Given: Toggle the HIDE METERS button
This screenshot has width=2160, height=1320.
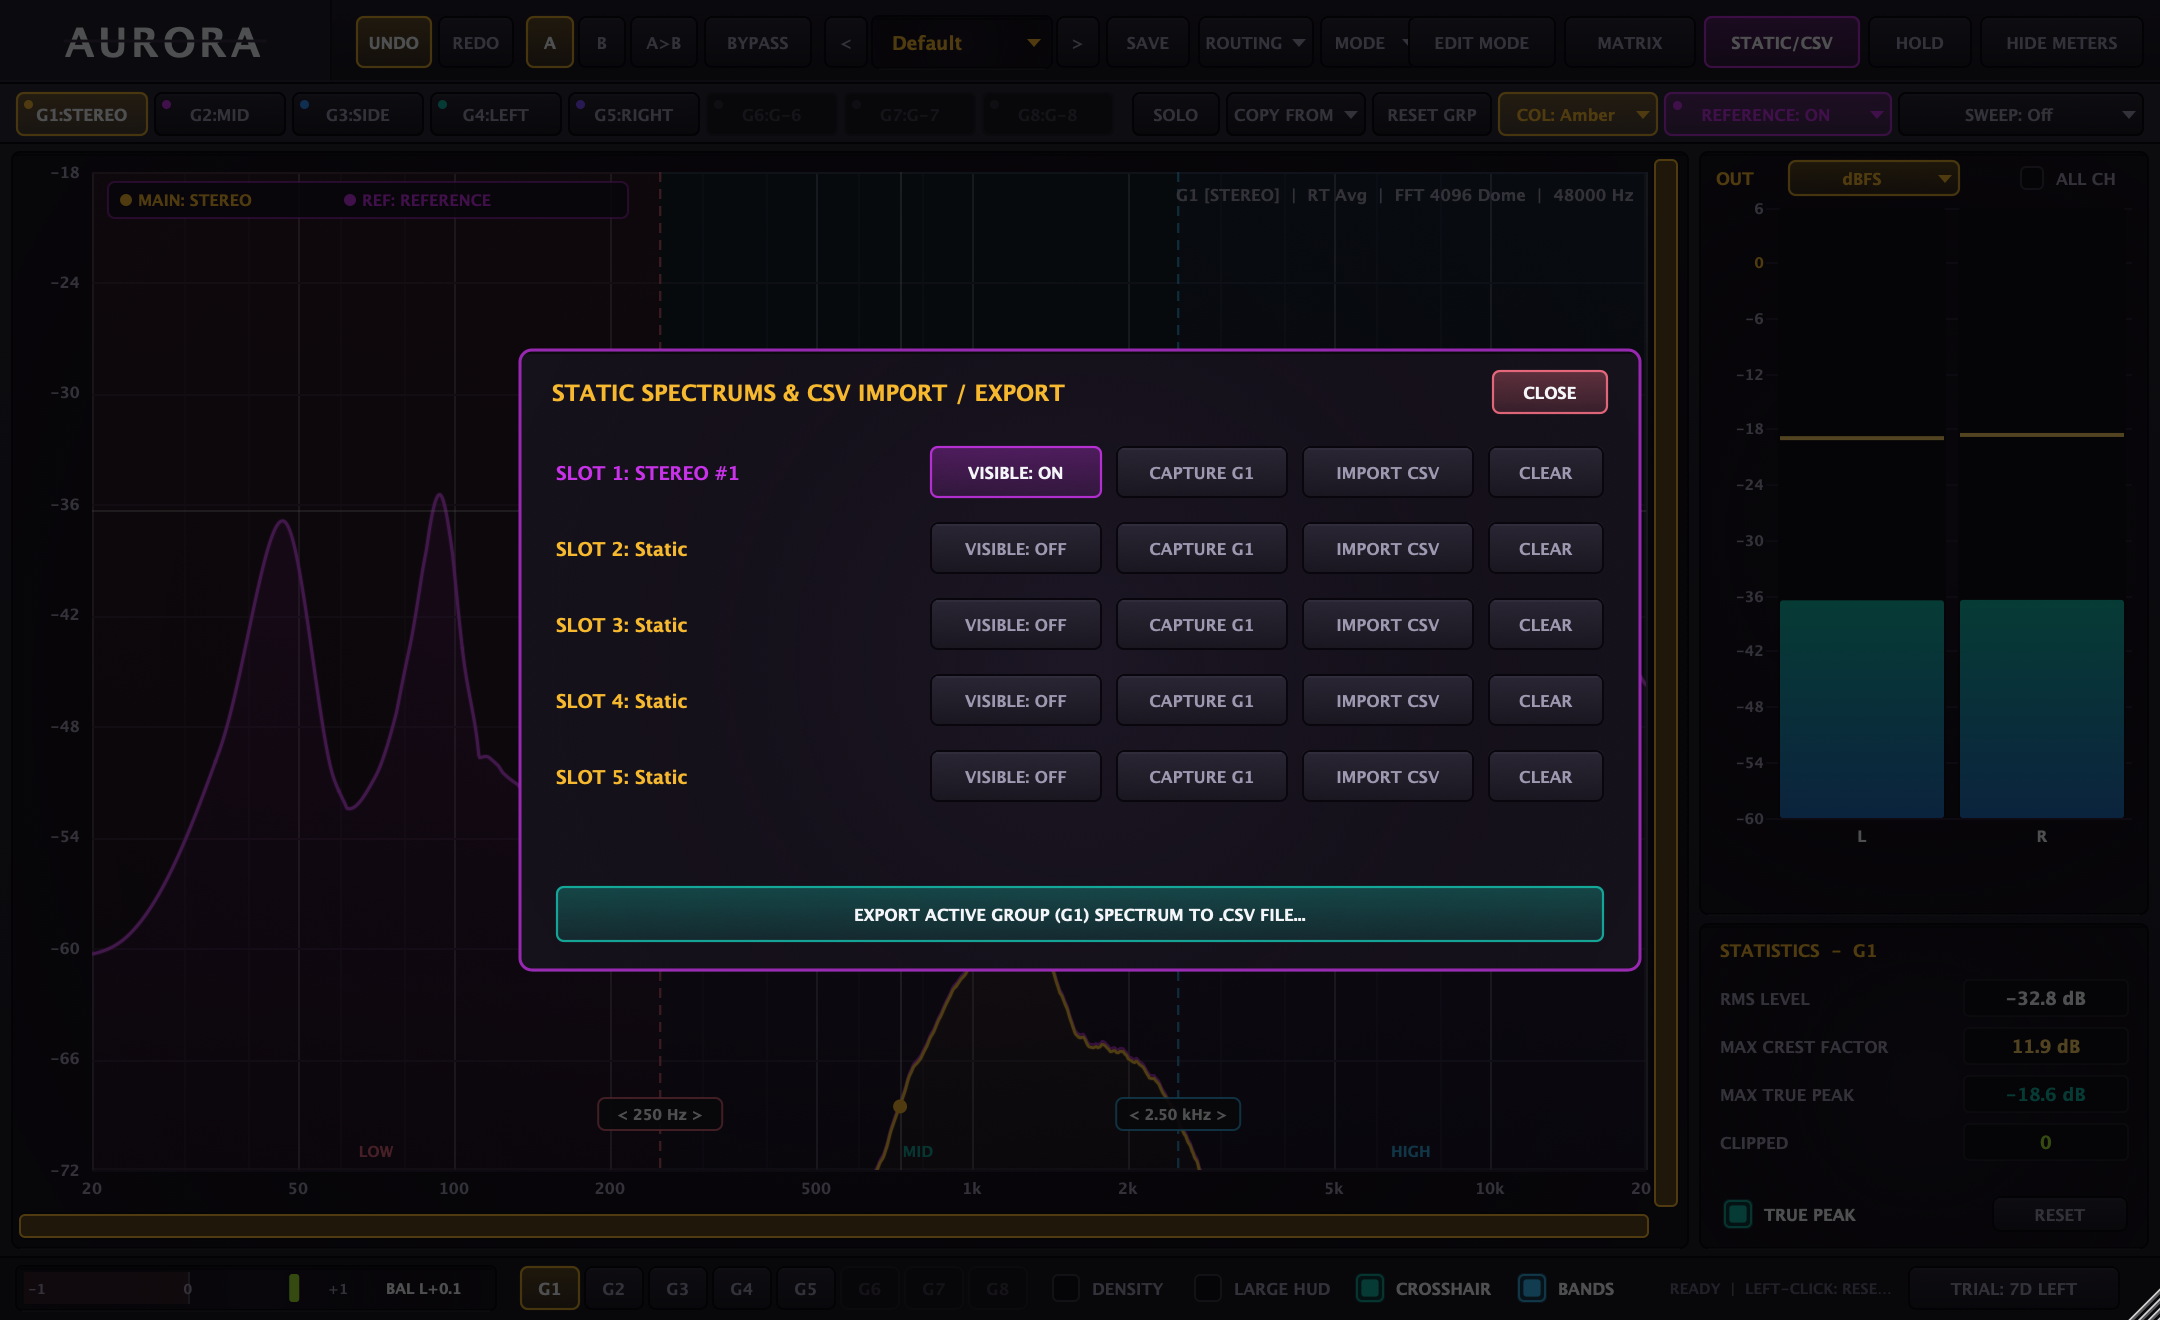Looking at the screenshot, I should 2061,43.
